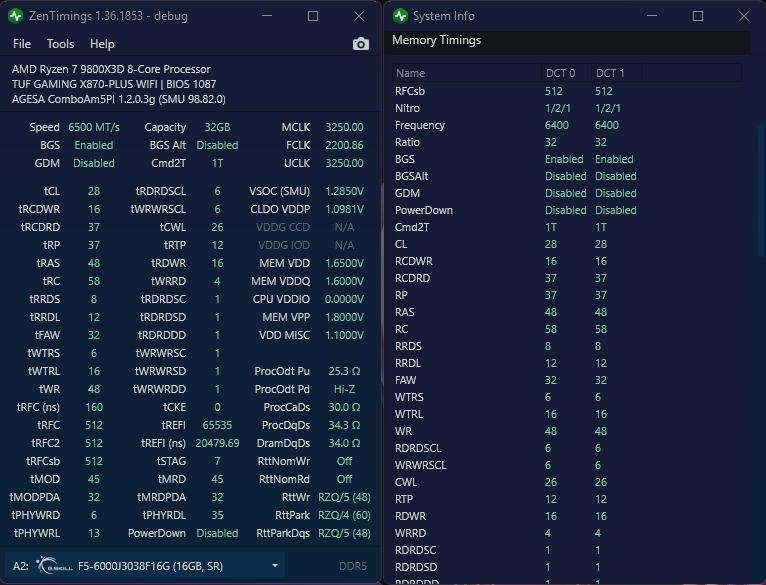Click the G.Skill logo in module selector
This screenshot has height=585, width=766.
click(x=54, y=565)
